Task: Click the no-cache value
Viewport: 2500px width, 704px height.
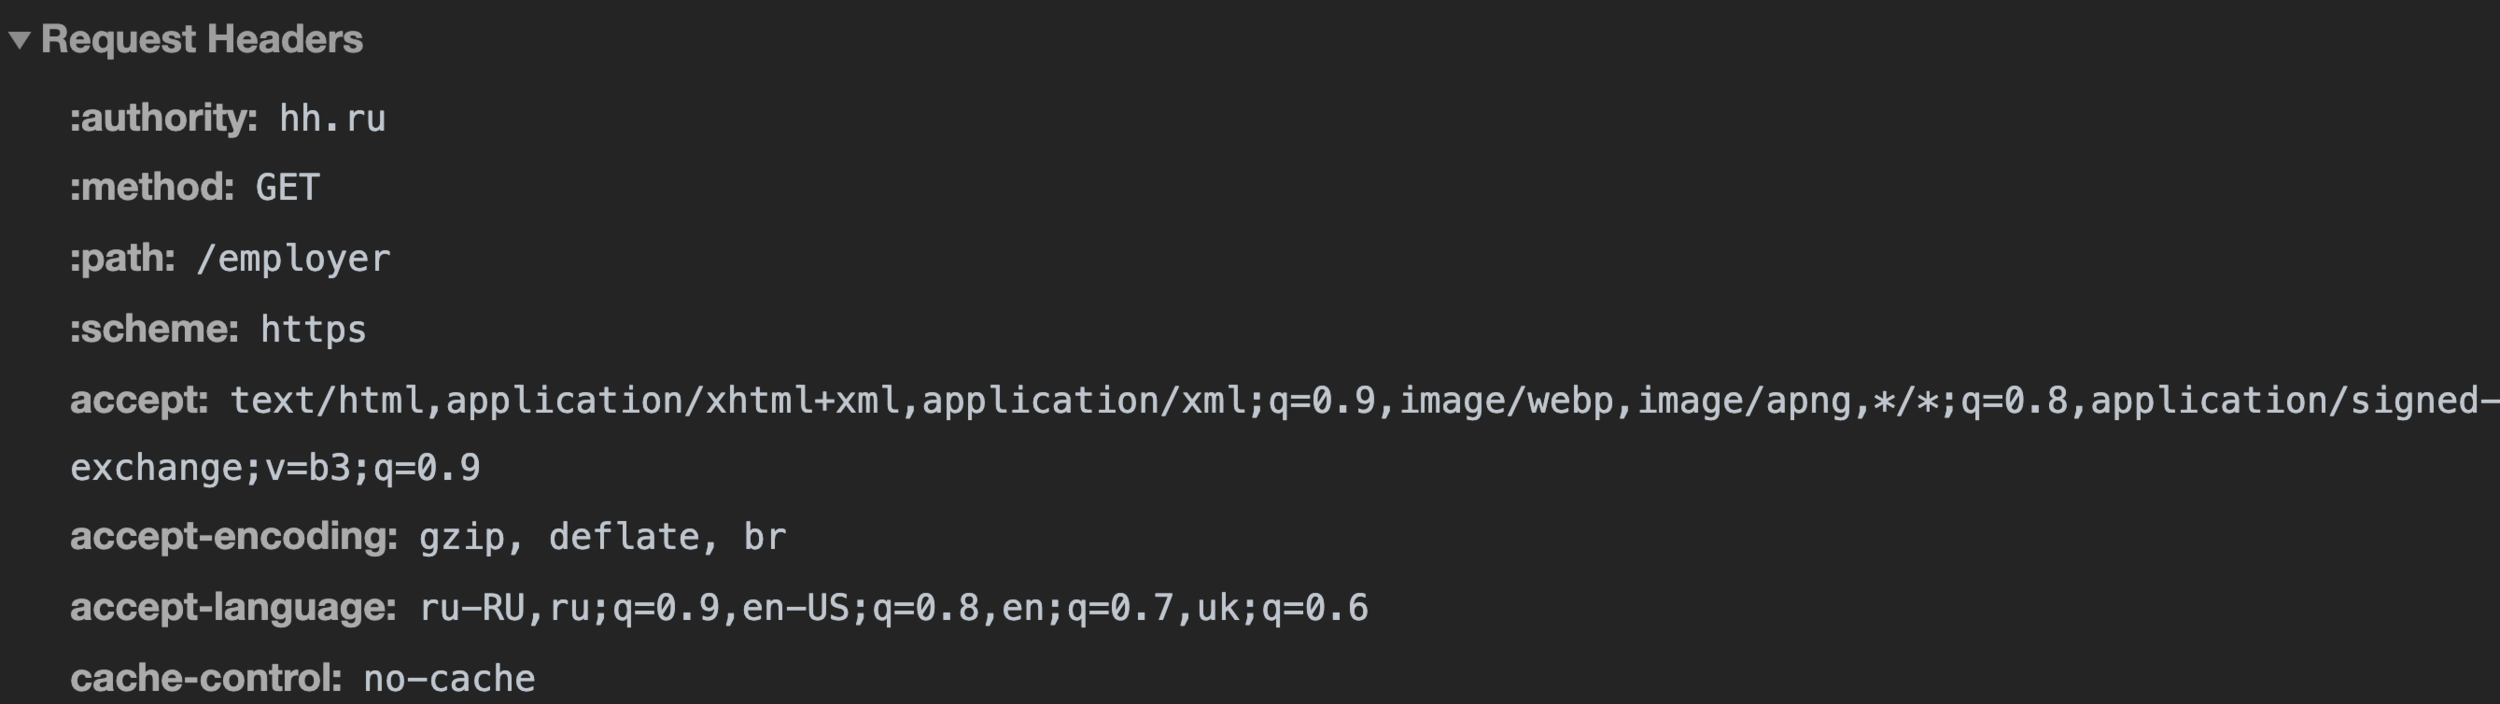Action: (x=449, y=679)
